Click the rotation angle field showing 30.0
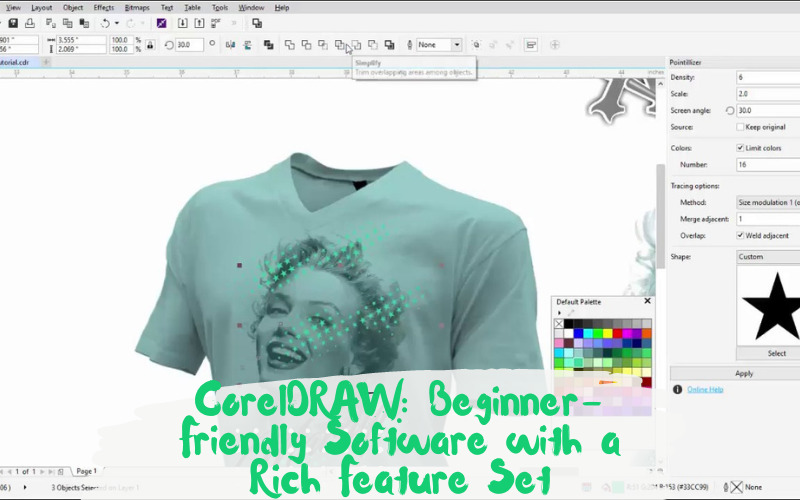Viewport: 800px width, 500px height. (x=189, y=45)
